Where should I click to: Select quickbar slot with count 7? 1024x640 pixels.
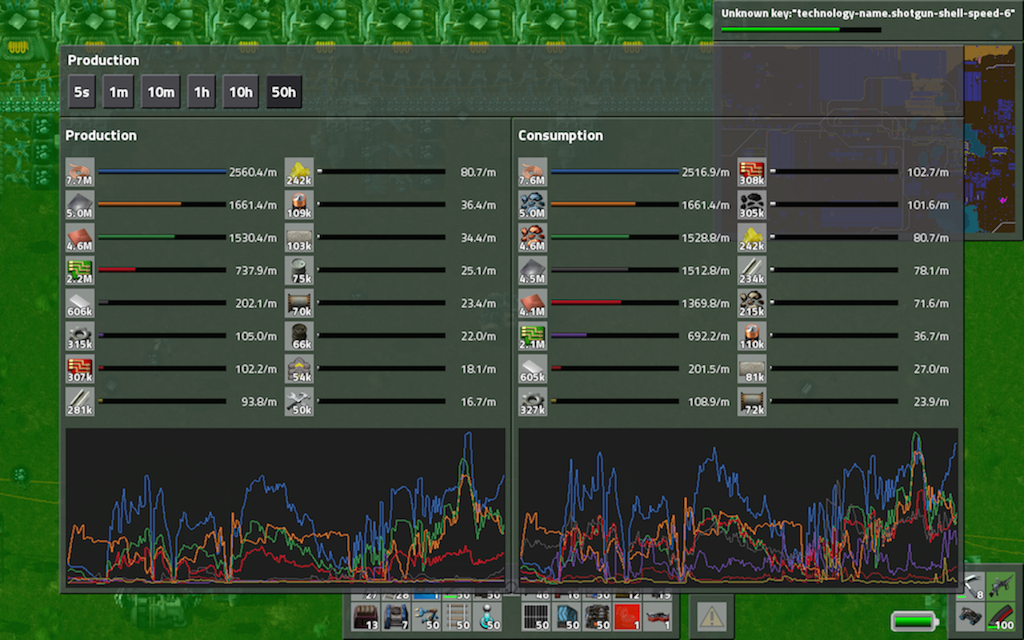coord(396,616)
